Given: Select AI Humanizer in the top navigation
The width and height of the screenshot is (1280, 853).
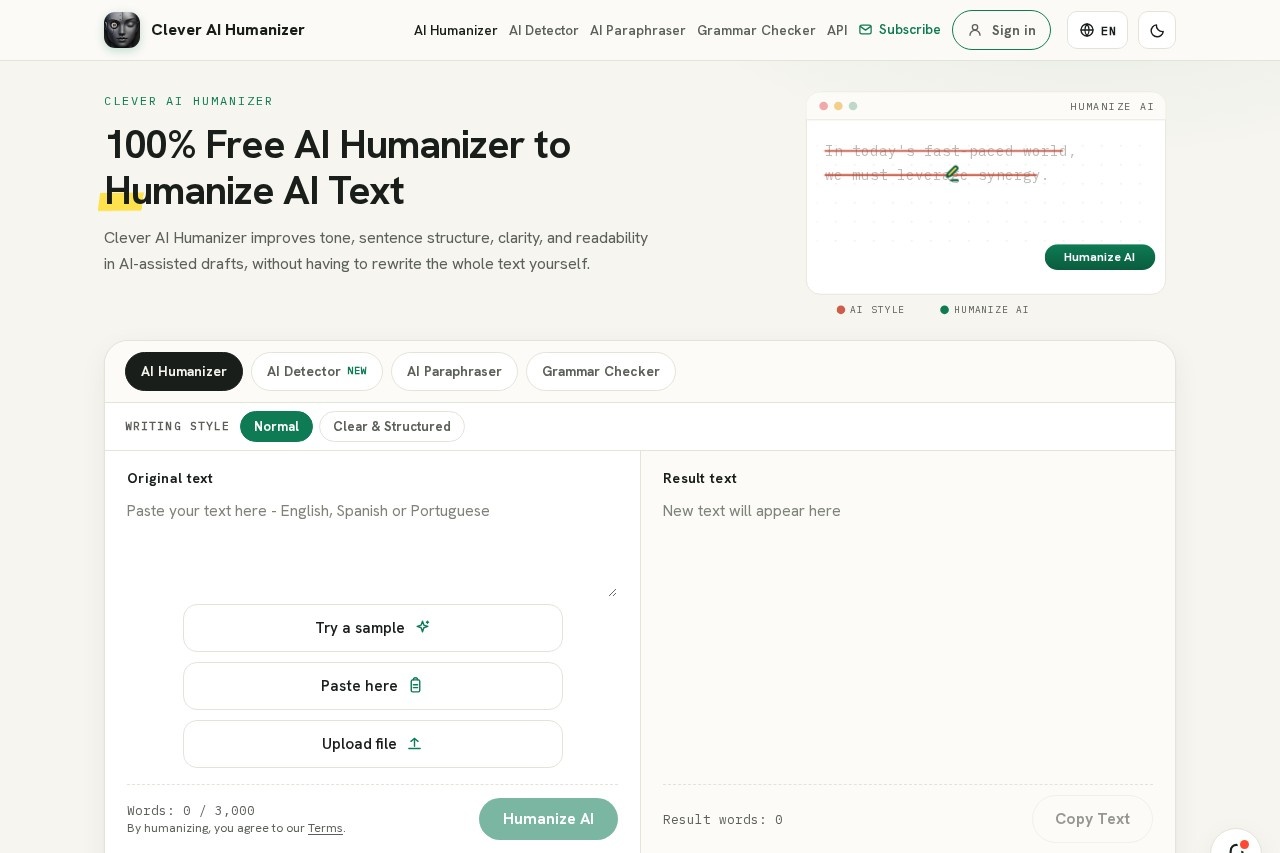Looking at the screenshot, I should 455,30.
